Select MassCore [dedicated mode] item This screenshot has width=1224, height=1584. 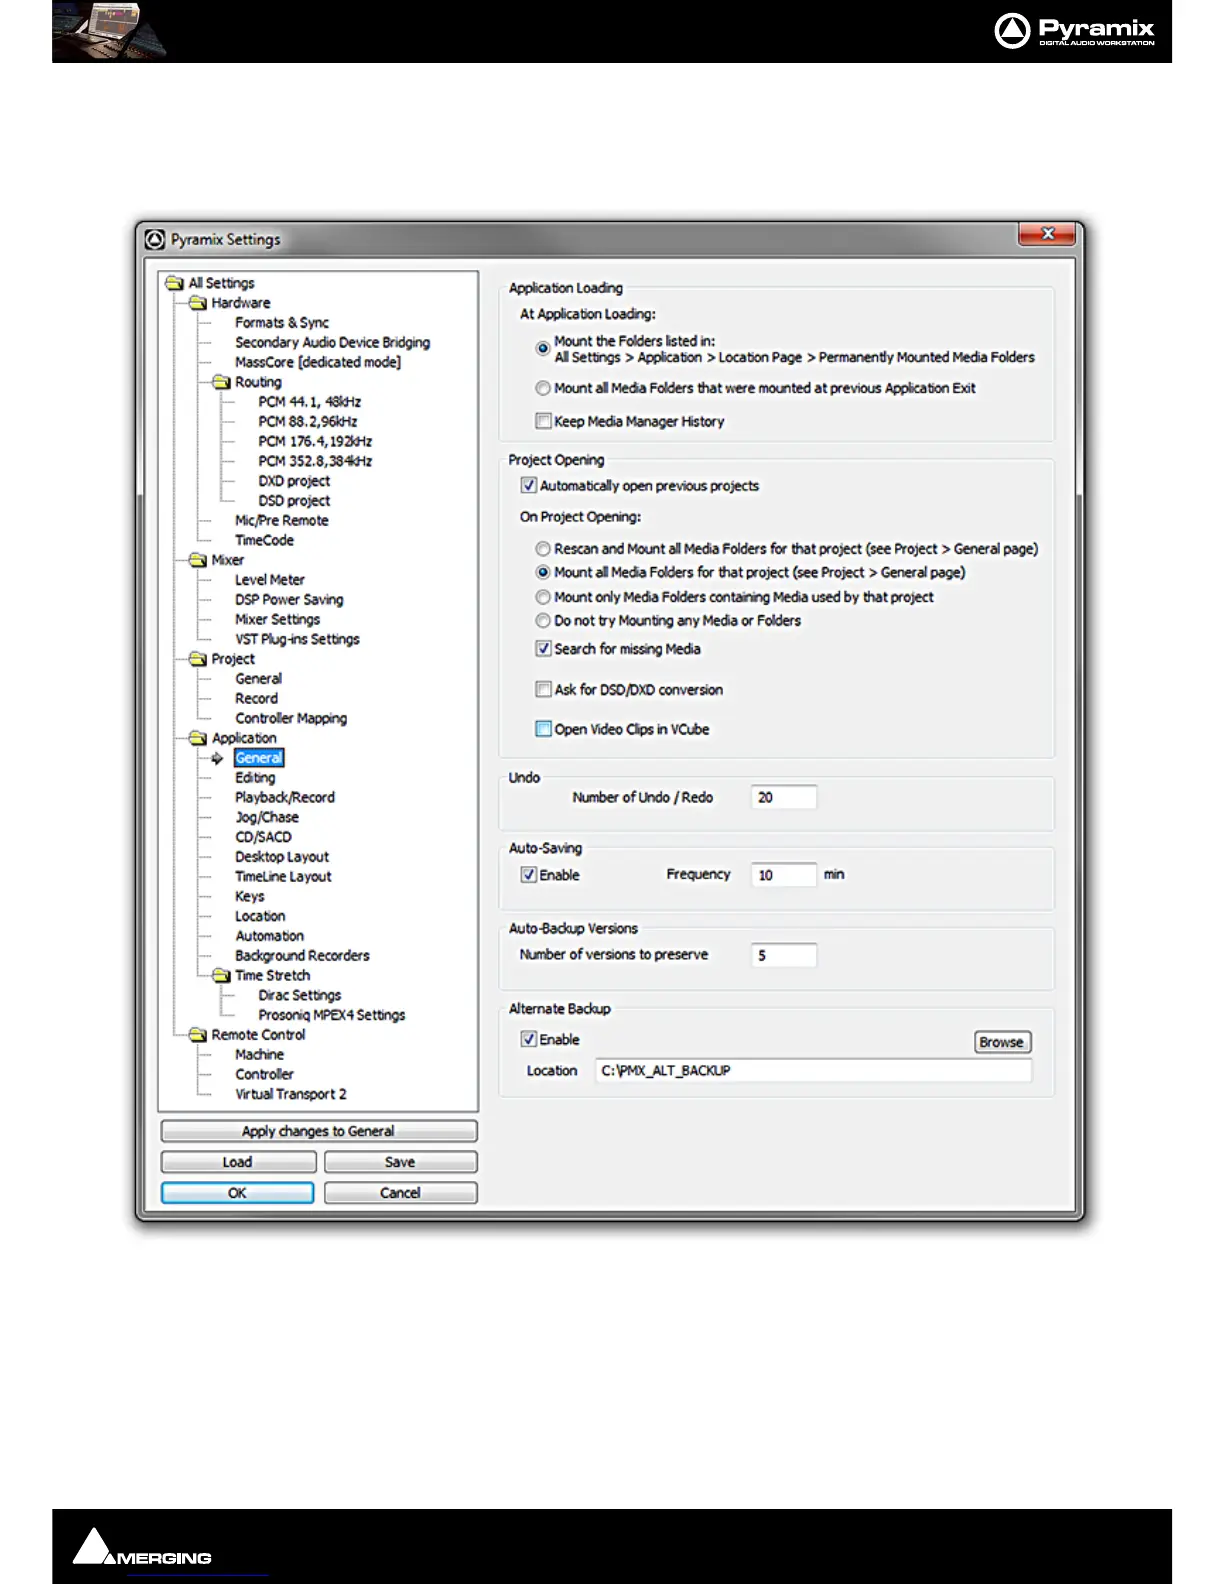click(318, 362)
